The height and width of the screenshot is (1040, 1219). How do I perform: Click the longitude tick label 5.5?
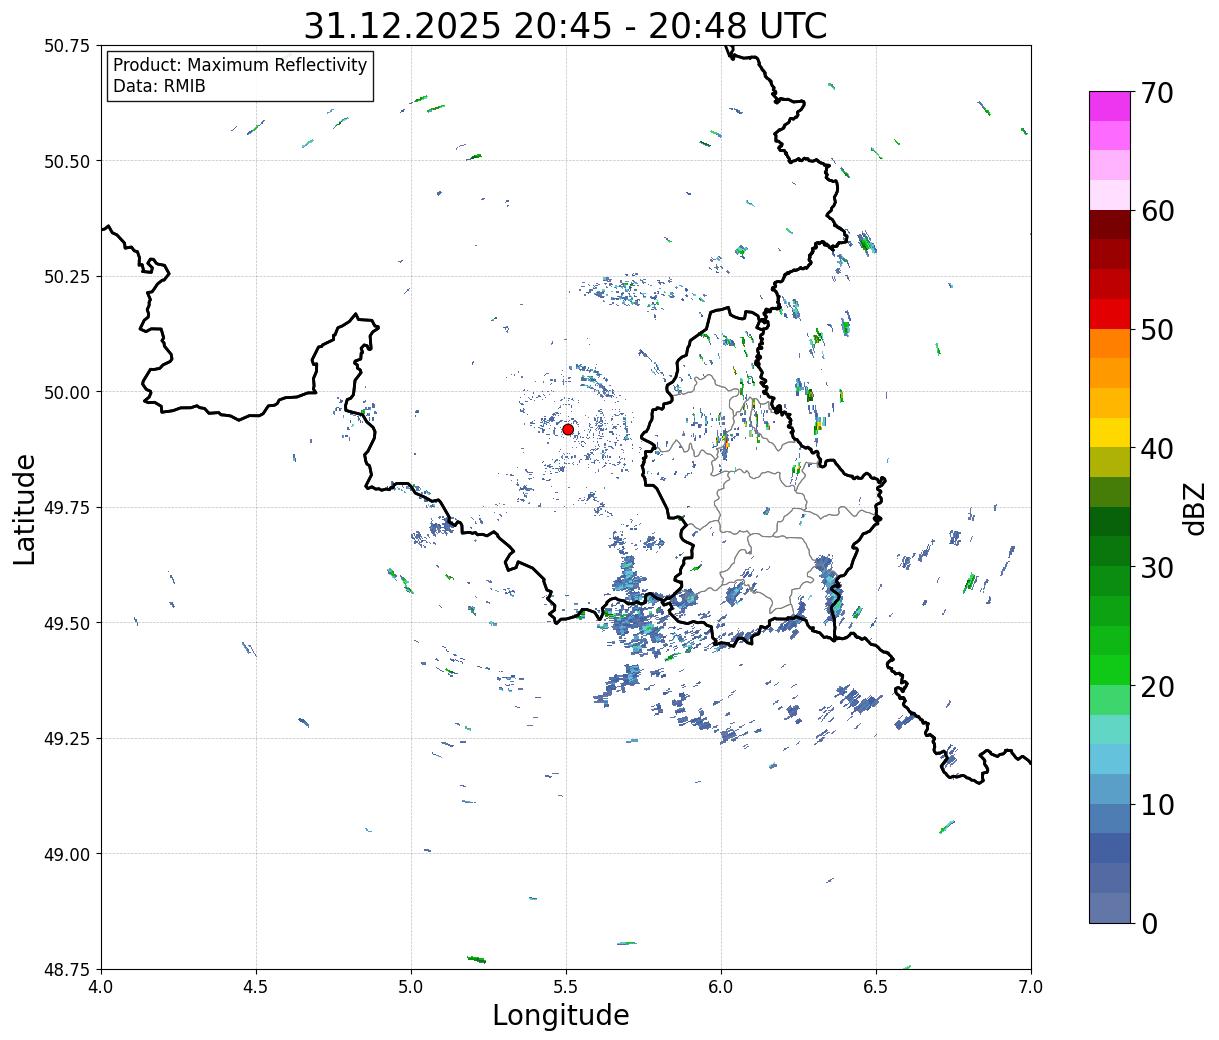click(x=566, y=987)
